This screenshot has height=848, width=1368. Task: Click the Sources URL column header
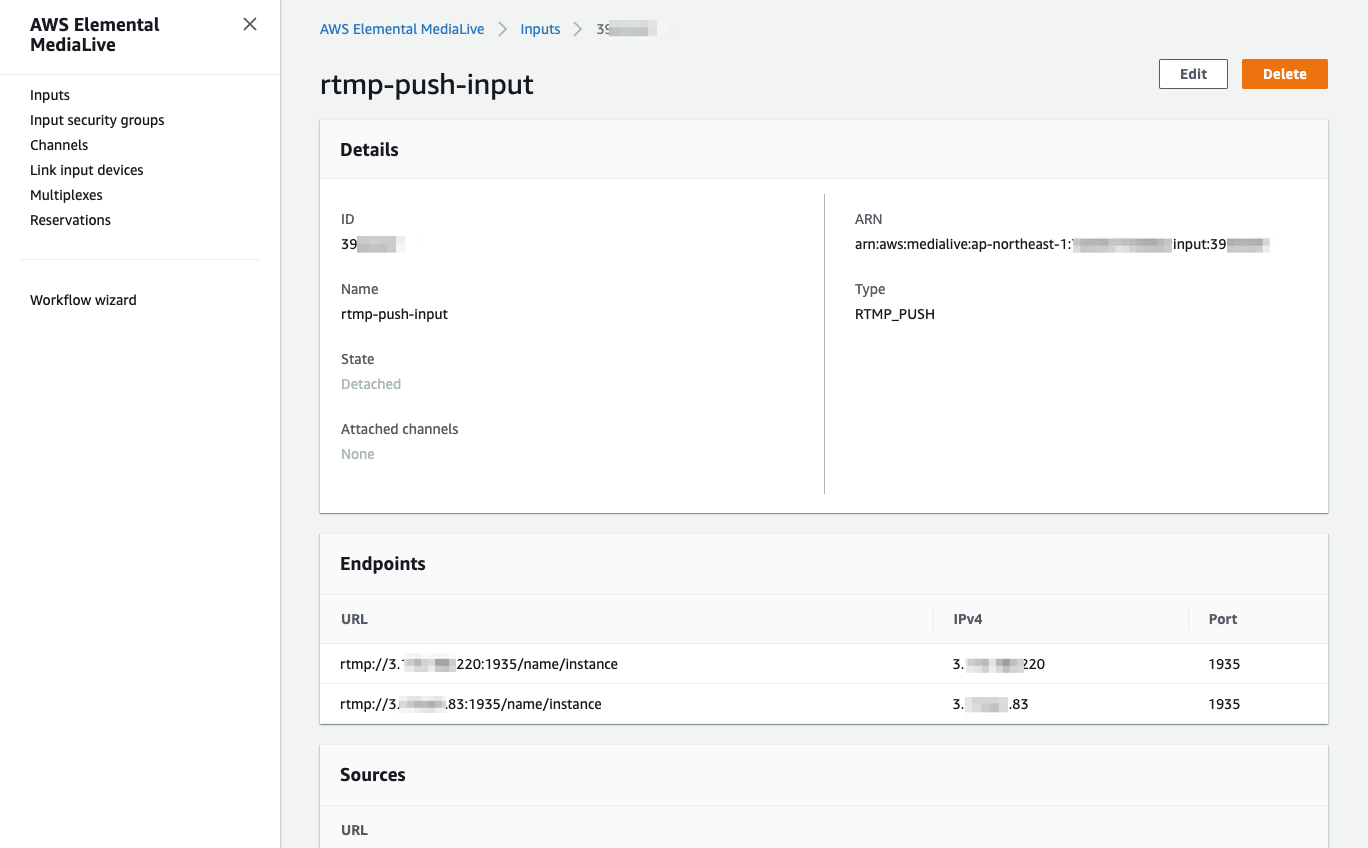point(354,830)
